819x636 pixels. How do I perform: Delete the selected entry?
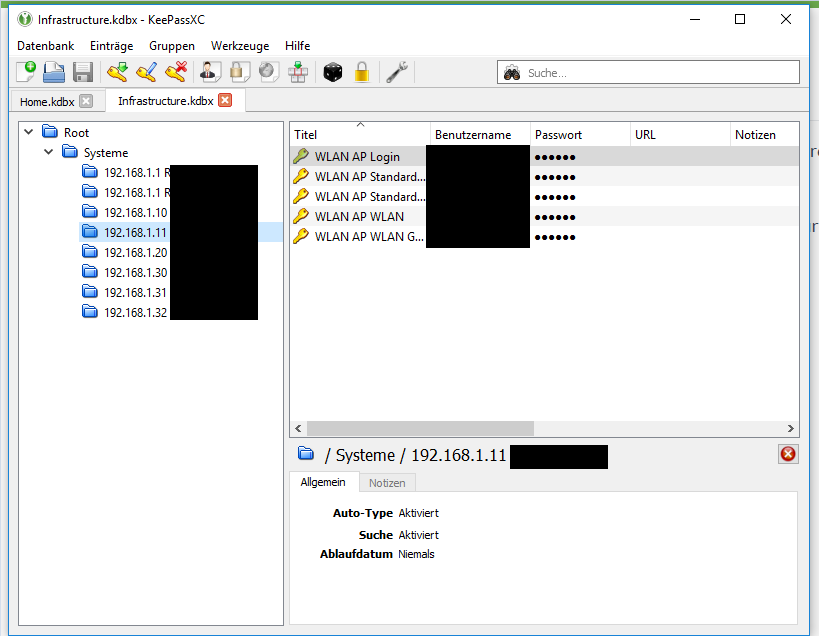tap(175, 71)
